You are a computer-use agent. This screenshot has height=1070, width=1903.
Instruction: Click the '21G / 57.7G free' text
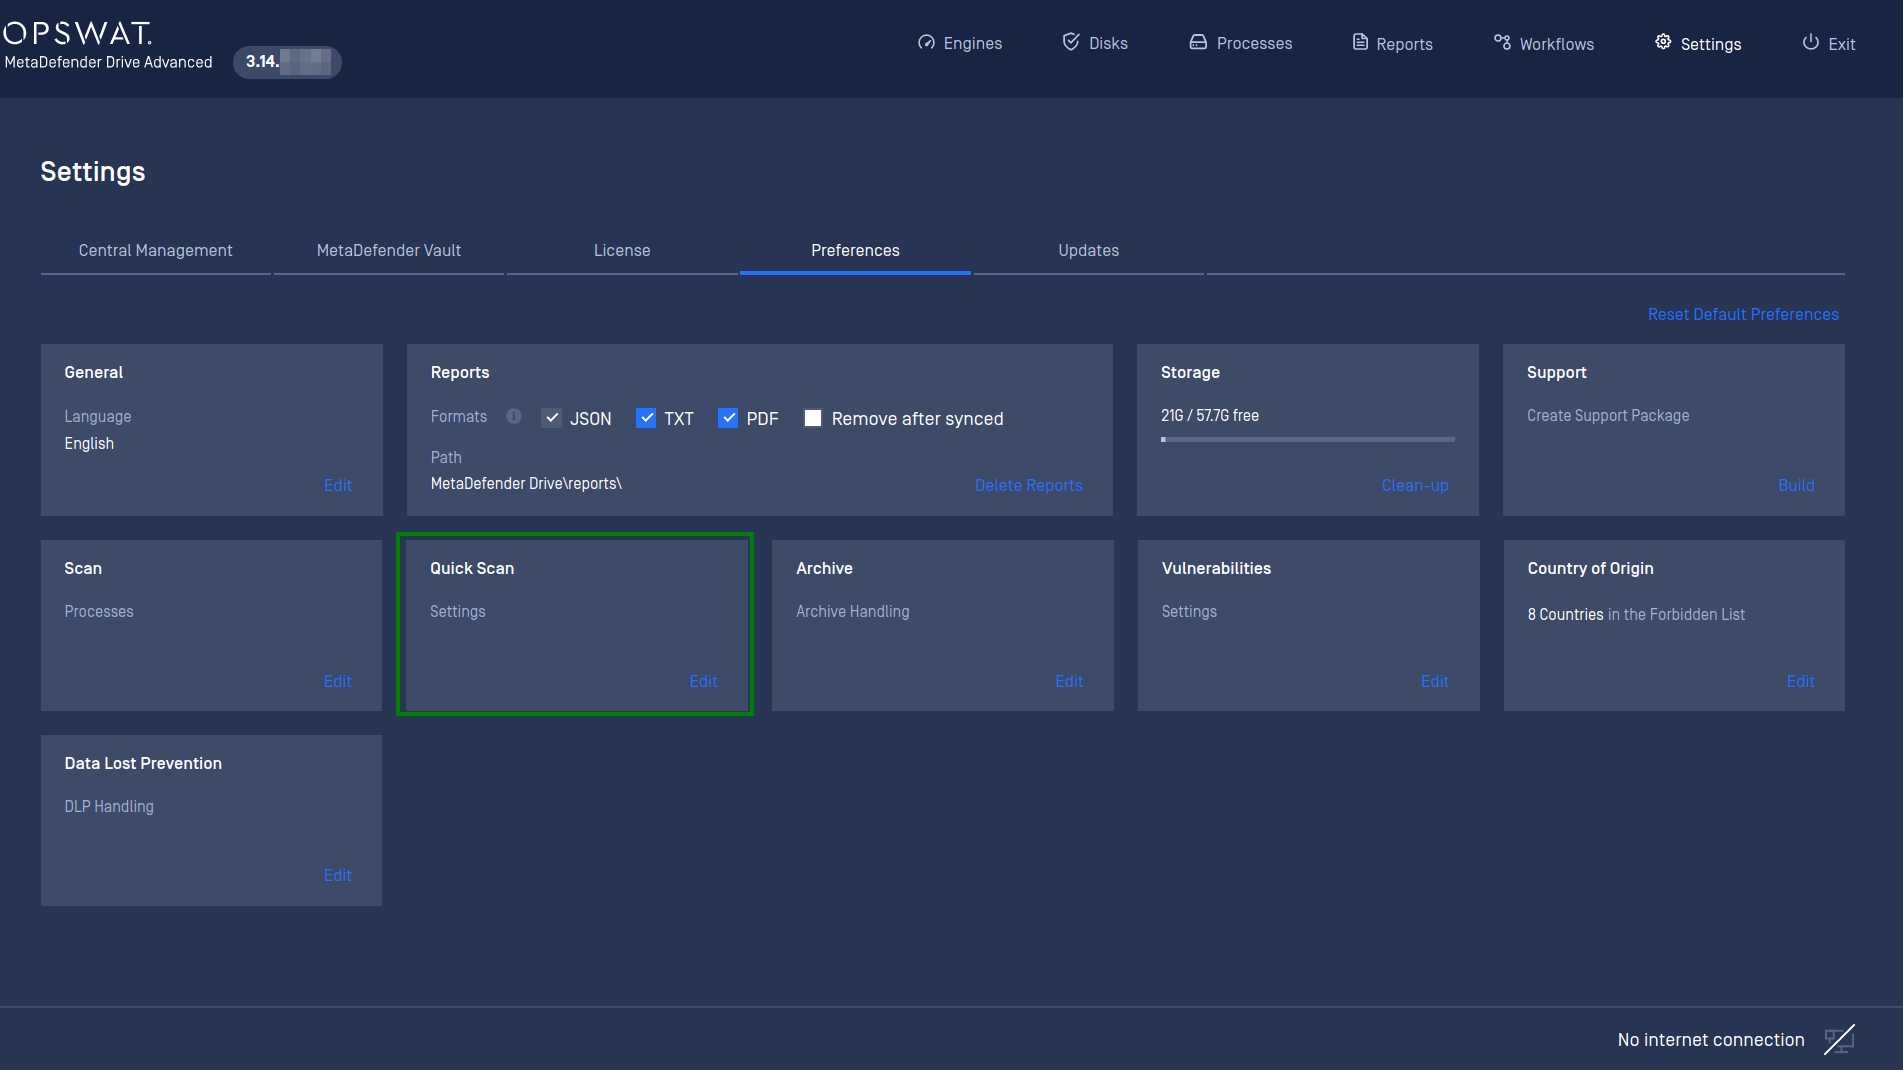tap(1210, 415)
